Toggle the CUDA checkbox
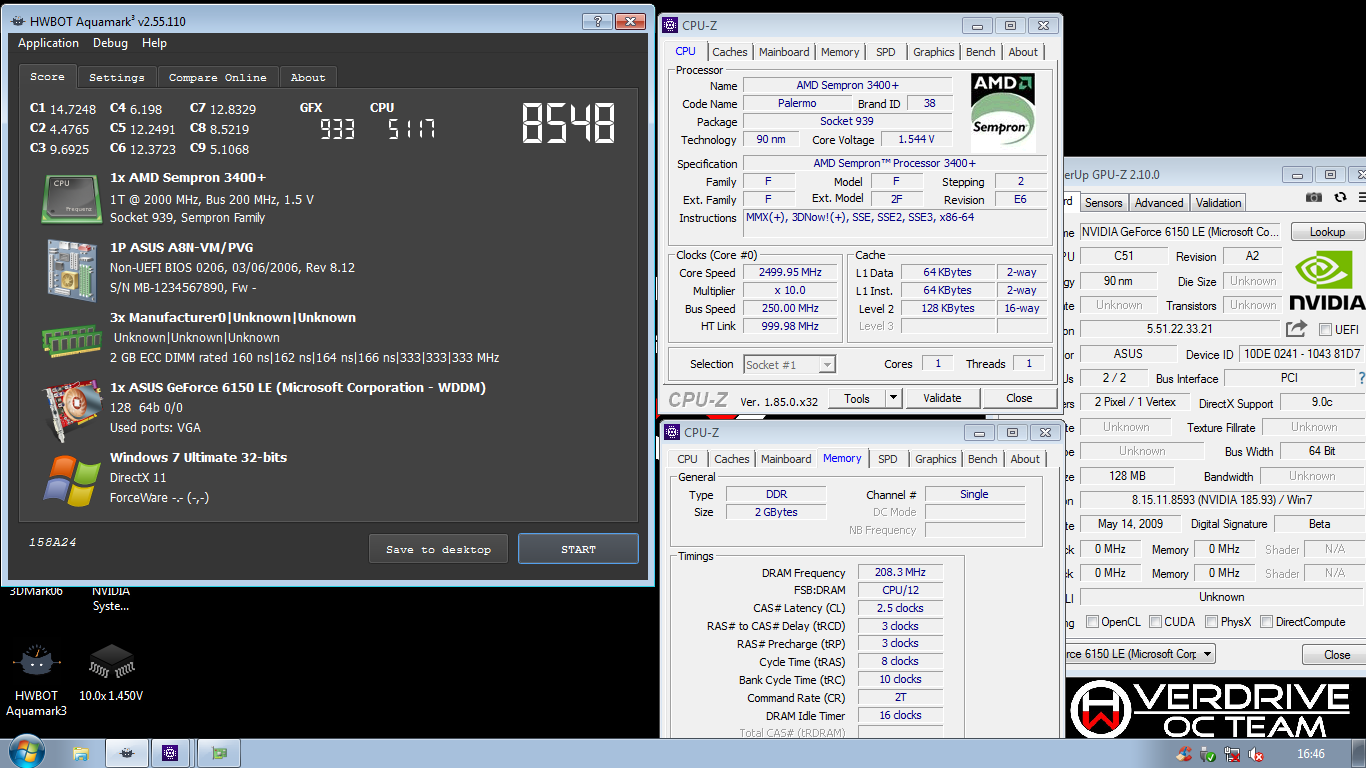The width and height of the screenshot is (1366, 768). click(1155, 622)
